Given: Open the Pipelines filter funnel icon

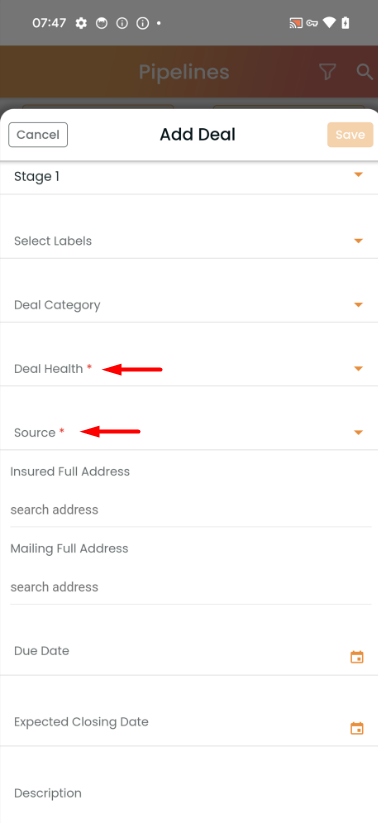Looking at the screenshot, I should pyautogui.click(x=327, y=72).
